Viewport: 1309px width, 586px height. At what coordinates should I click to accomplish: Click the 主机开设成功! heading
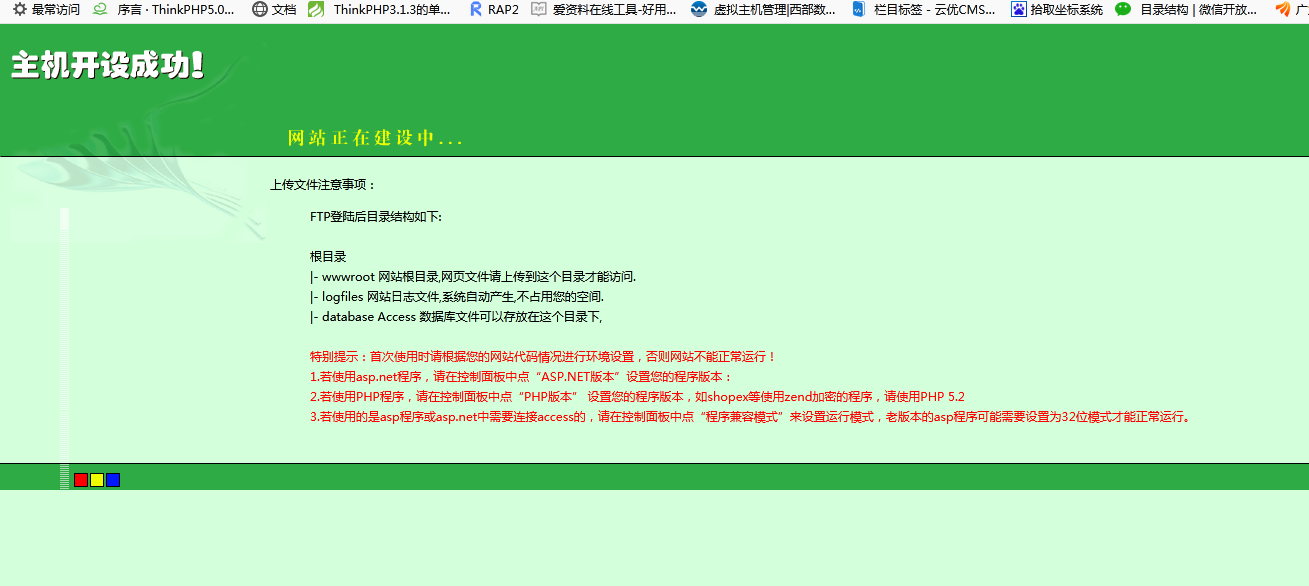(108, 65)
